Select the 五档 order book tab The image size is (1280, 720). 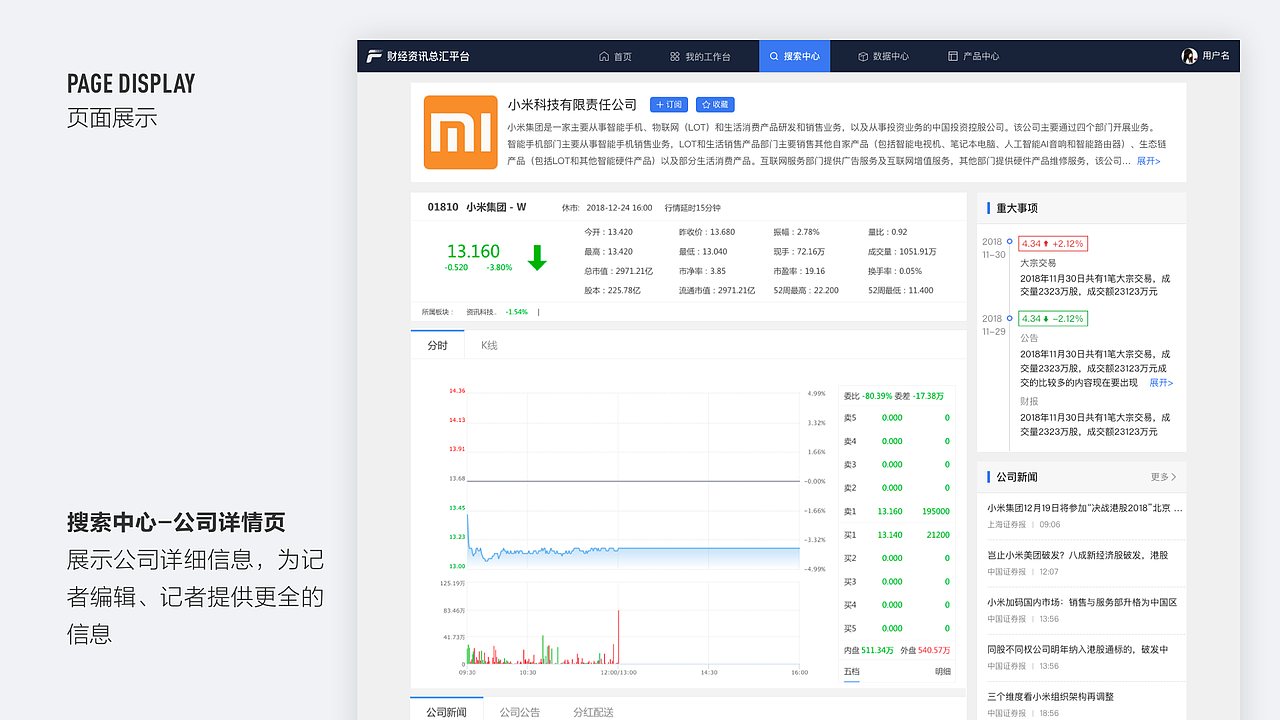851,671
